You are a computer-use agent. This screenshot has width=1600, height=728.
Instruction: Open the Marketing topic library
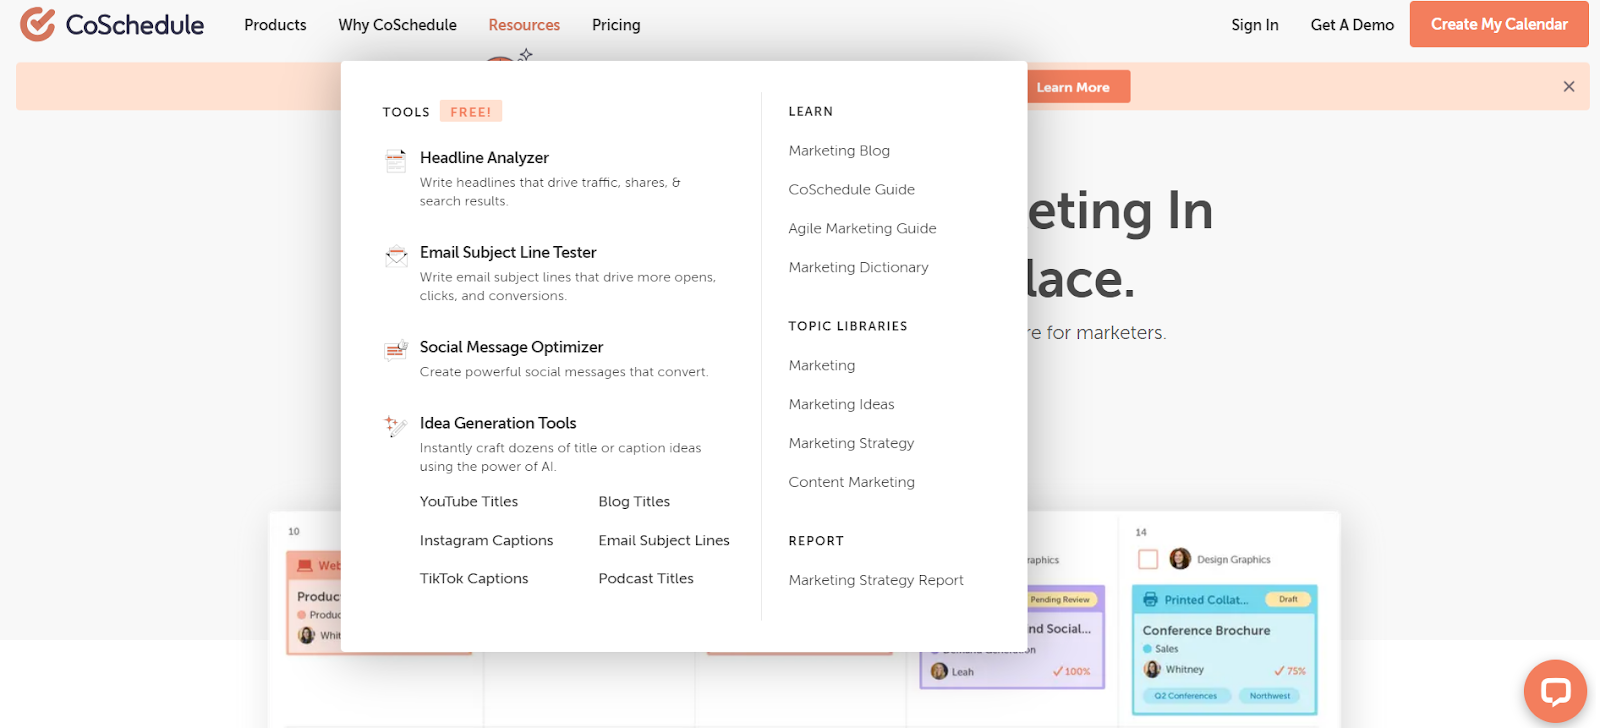(822, 365)
